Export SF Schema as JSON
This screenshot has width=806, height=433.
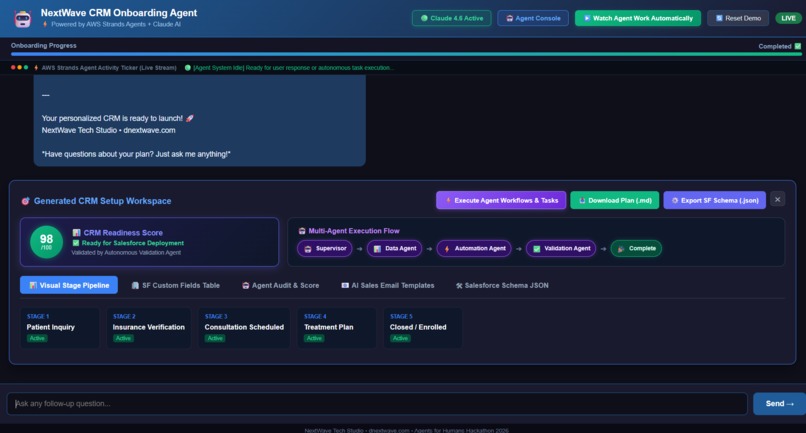pos(715,201)
